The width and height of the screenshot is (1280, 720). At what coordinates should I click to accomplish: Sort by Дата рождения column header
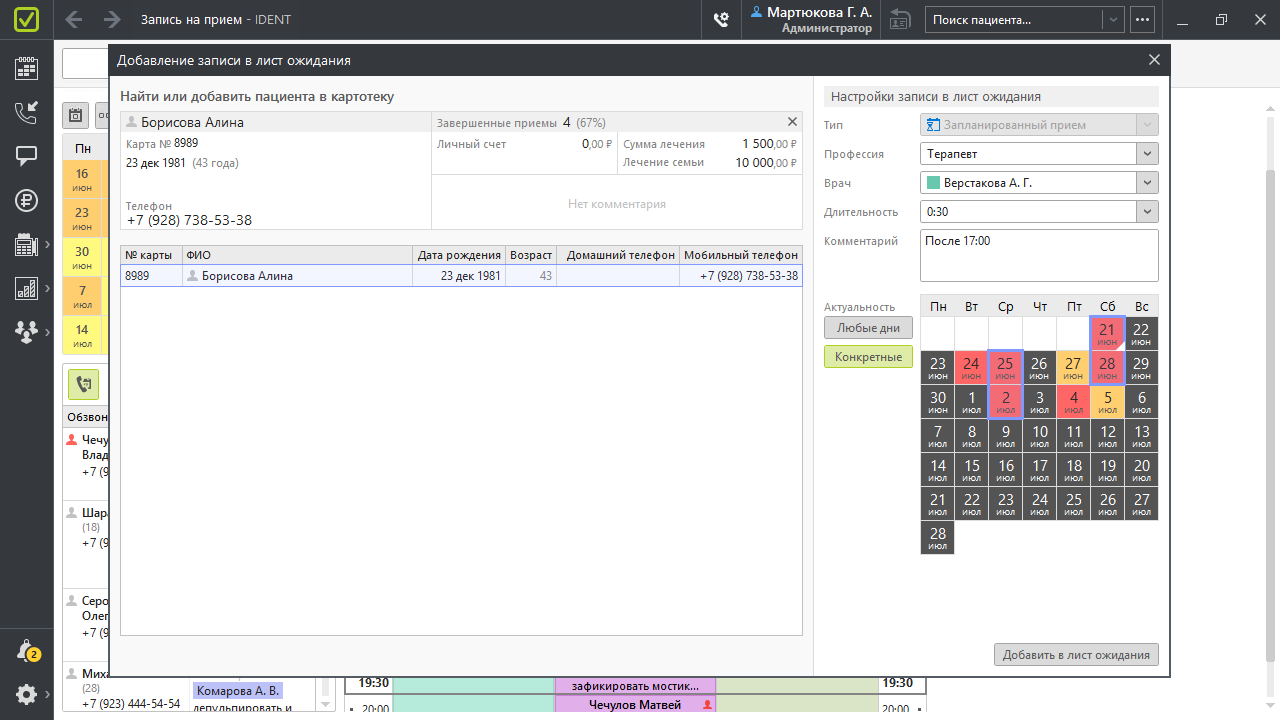click(x=459, y=255)
